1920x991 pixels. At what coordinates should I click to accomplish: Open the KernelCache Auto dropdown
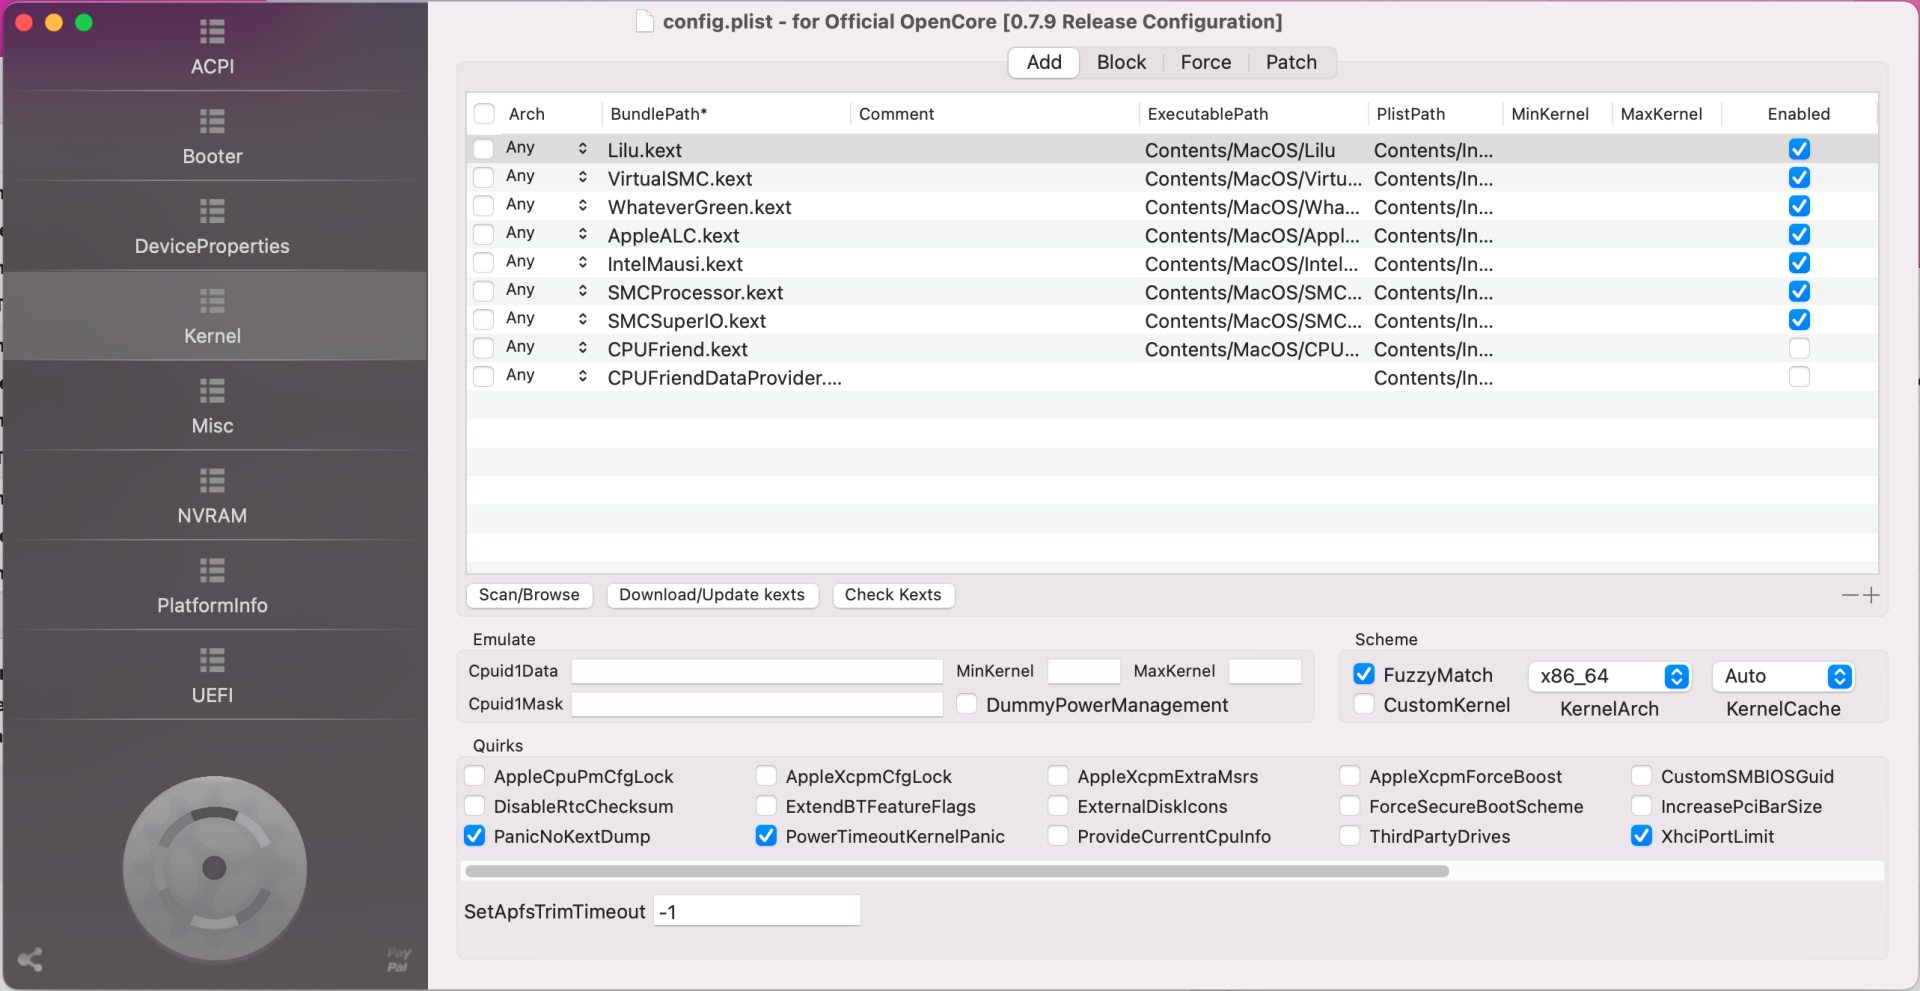click(1783, 676)
